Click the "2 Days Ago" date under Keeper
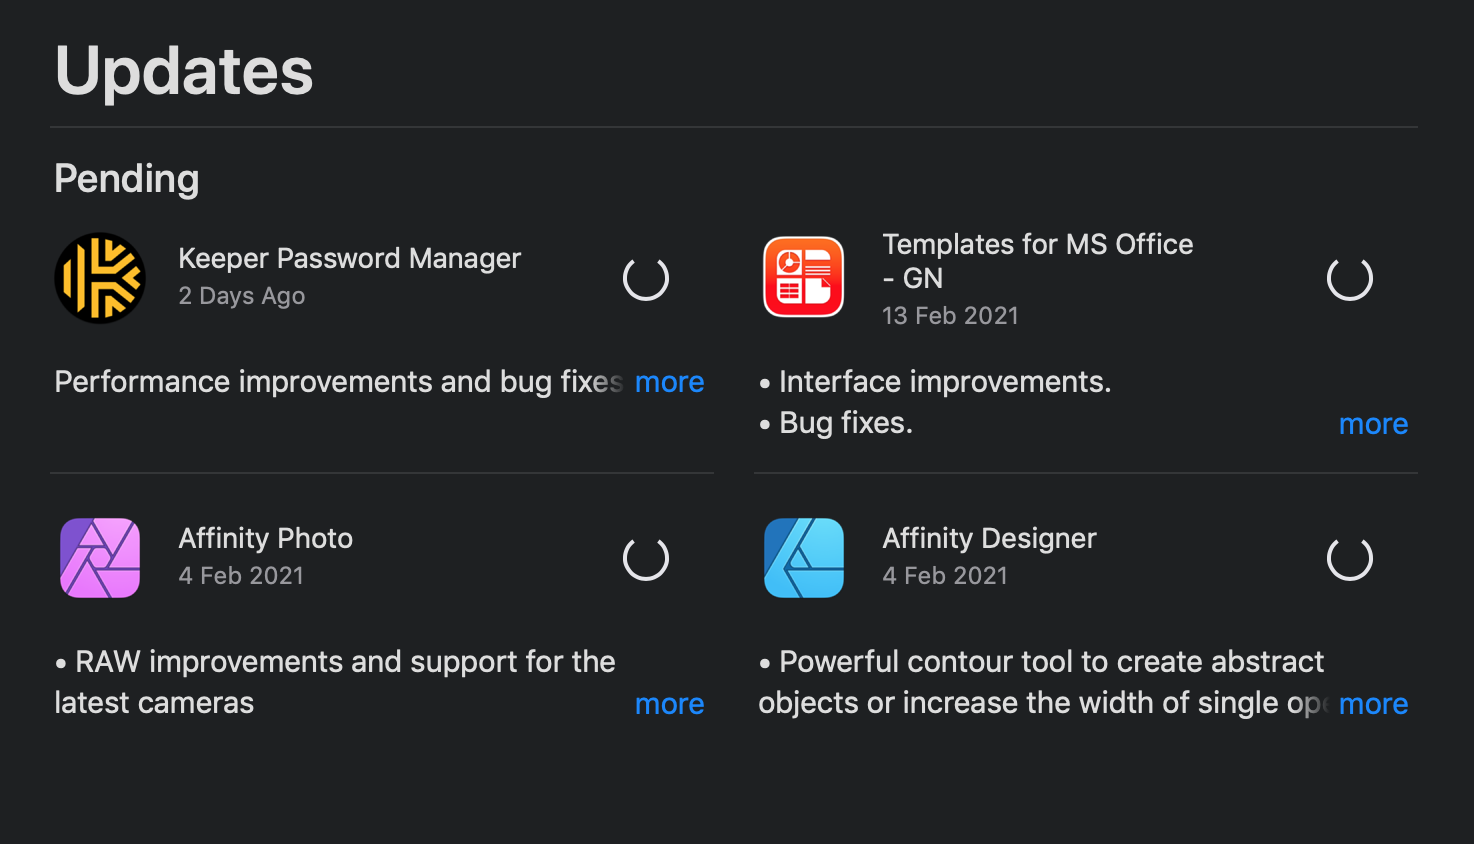 (241, 296)
